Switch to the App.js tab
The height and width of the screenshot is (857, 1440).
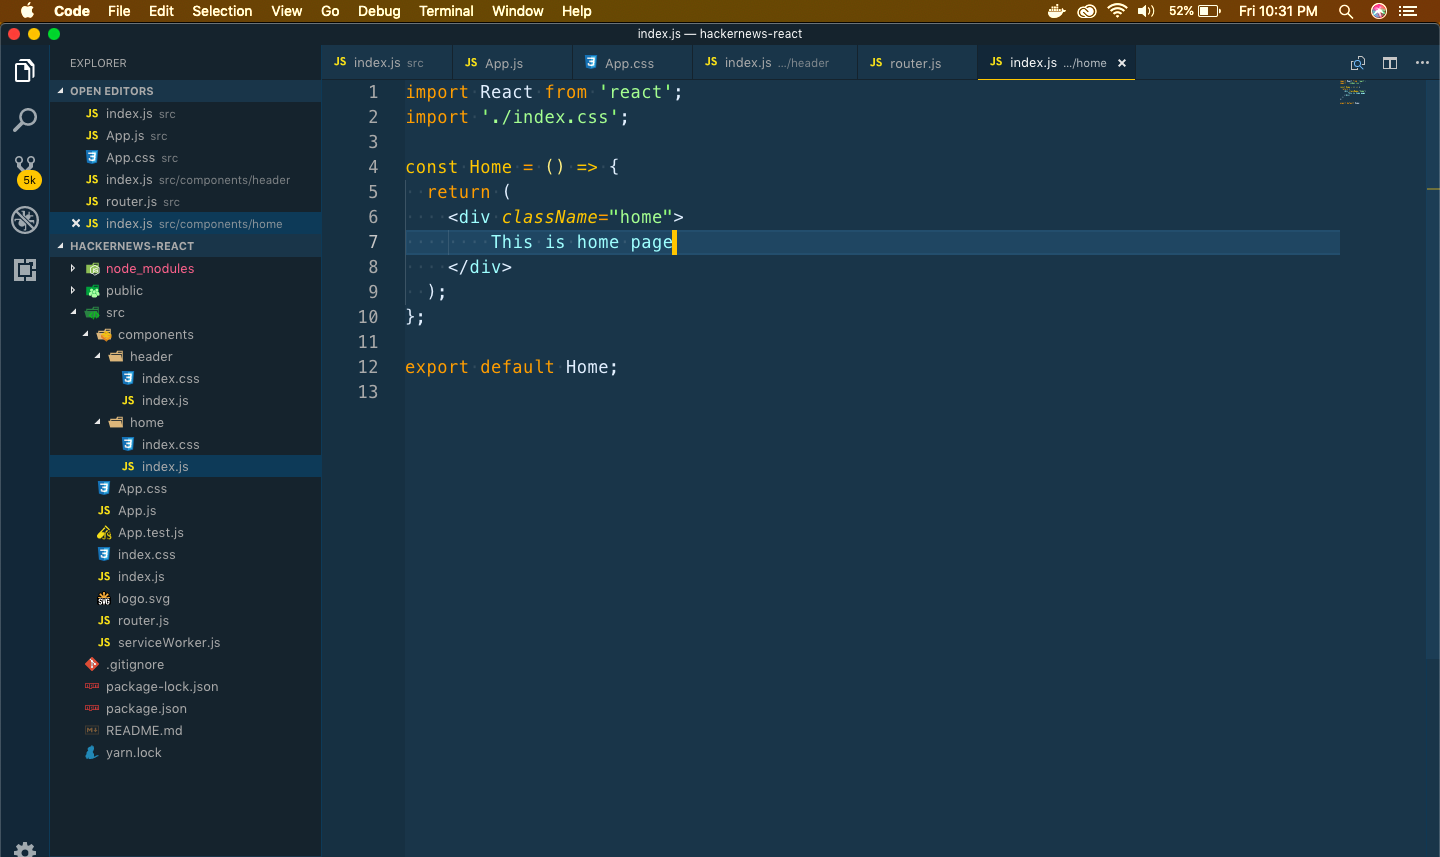(x=512, y=62)
